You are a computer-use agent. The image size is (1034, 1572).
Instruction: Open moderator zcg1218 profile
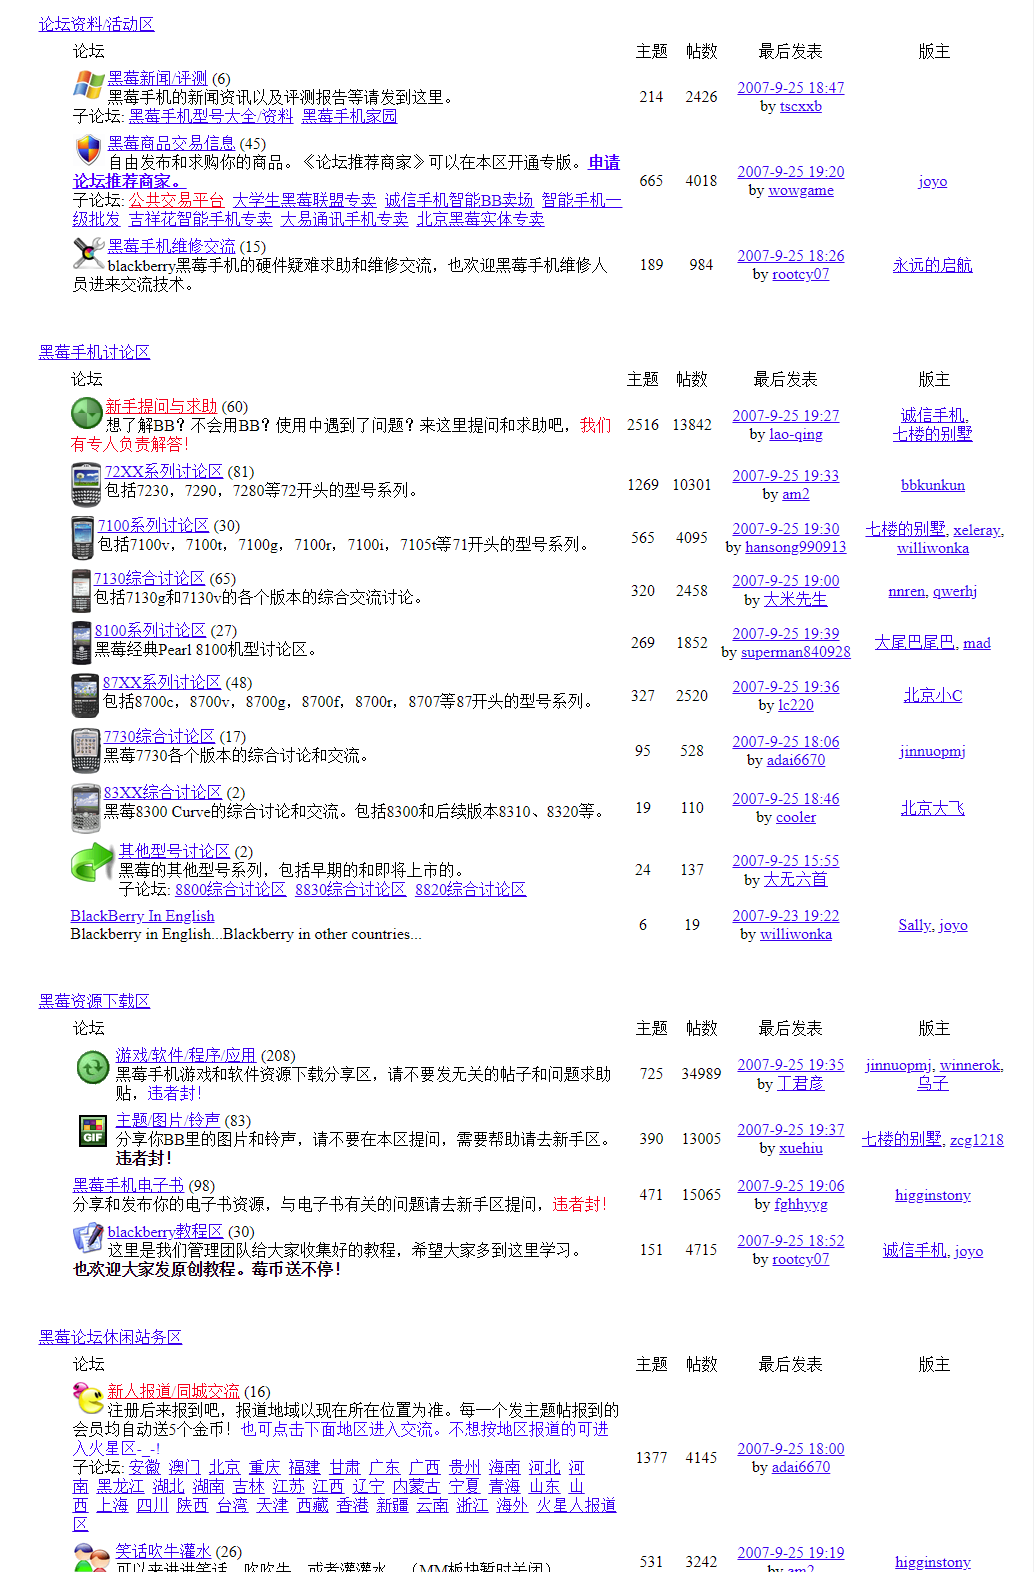pyautogui.click(x=976, y=1139)
